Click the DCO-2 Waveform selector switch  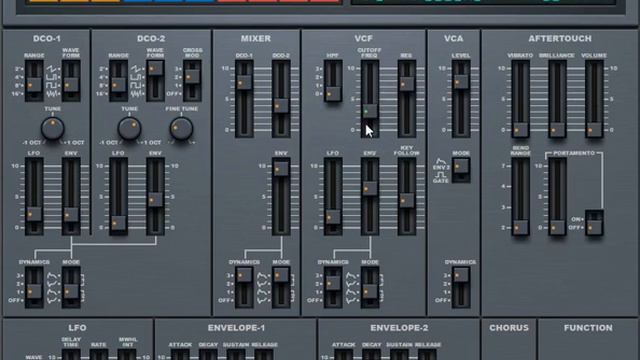[155, 81]
